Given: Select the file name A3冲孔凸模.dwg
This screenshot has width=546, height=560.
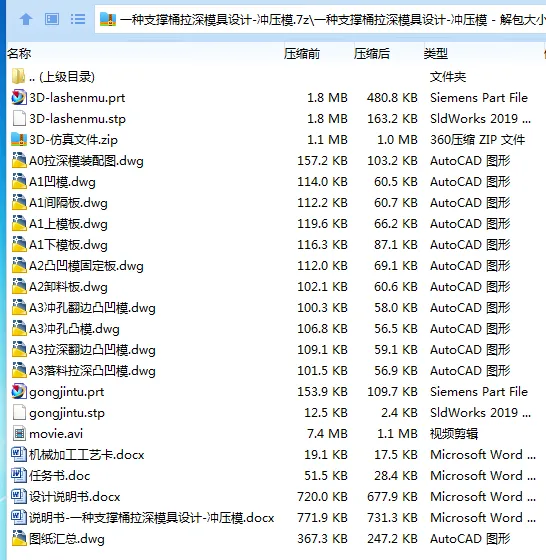Looking at the screenshot, I should pyautogui.click(x=74, y=329).
